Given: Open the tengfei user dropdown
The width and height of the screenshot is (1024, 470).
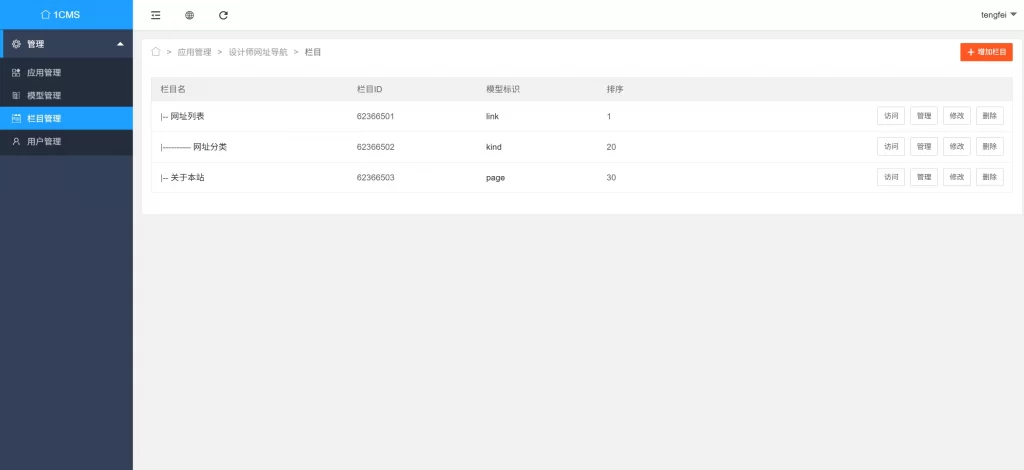Looking at the screenshot, I should pyautogui.click(x=999, y=14).
